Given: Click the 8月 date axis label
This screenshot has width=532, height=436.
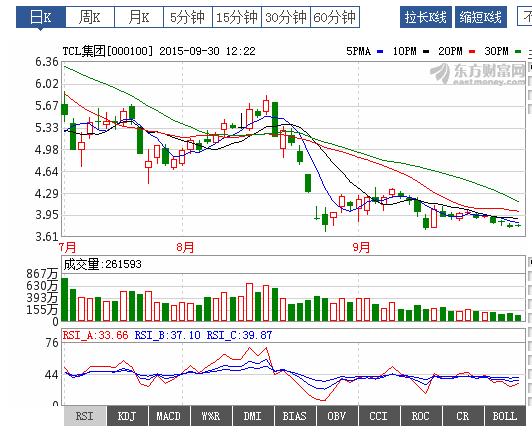Looking at the screenshot, I should pyautogui.click(x=185, y=247).
